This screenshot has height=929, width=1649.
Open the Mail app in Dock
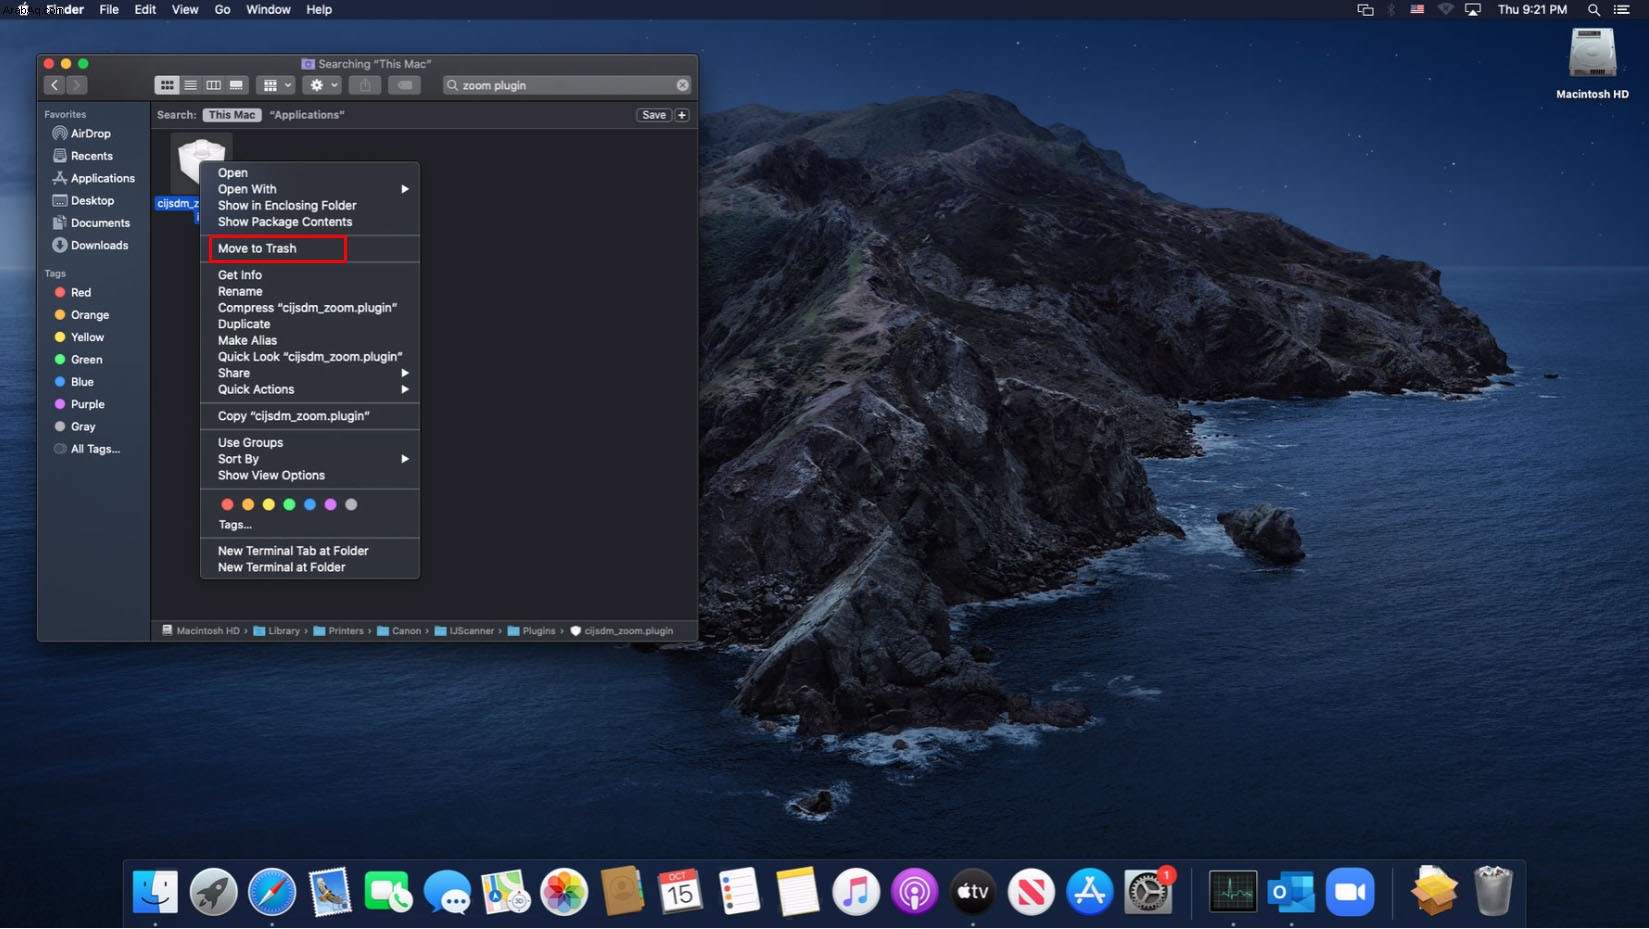coord(330,892)
